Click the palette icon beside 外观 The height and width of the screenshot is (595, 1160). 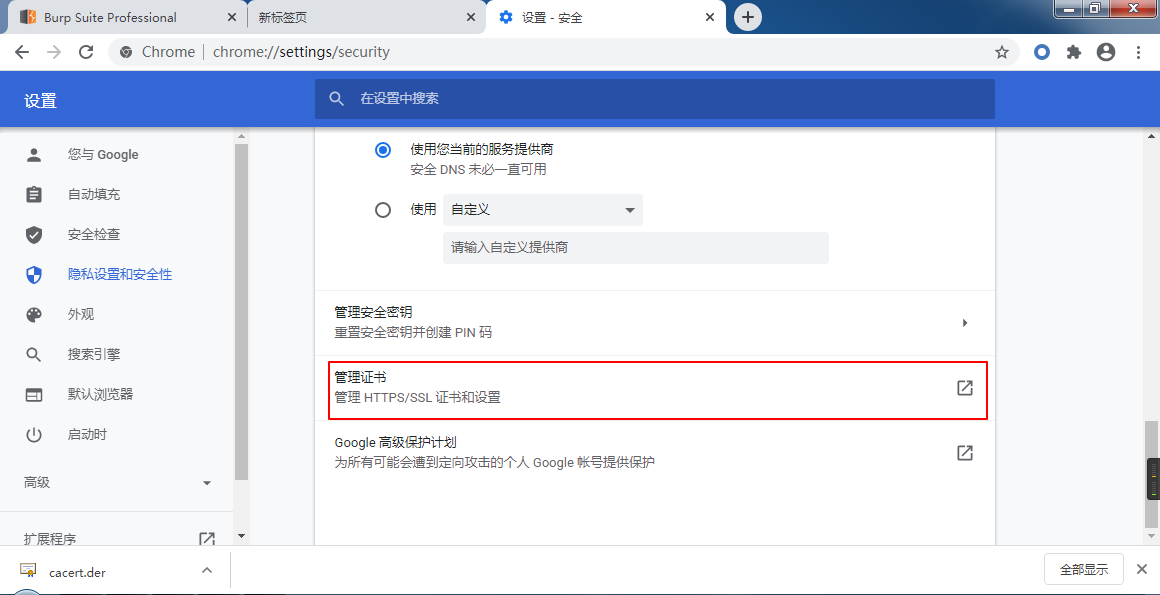click(x=34, y=315)
